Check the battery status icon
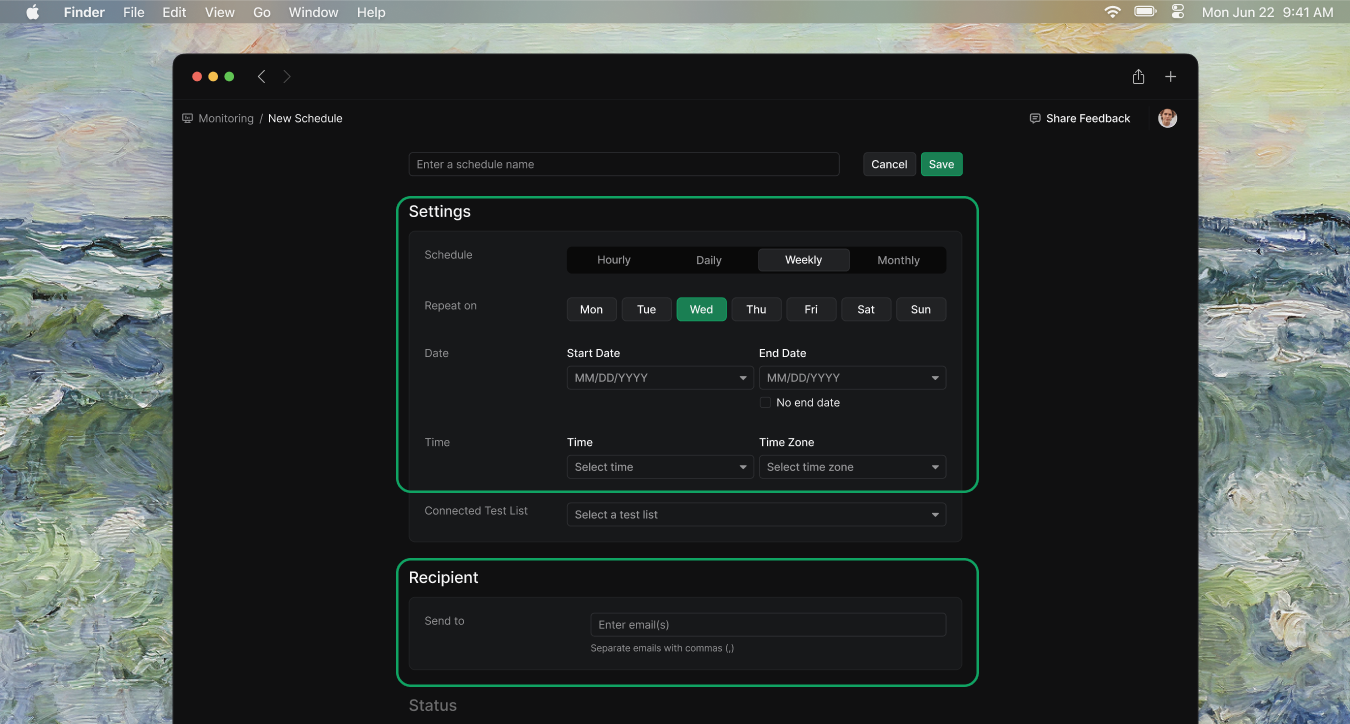Viewport: 1350px width, 724px height. coord(1145,12)
